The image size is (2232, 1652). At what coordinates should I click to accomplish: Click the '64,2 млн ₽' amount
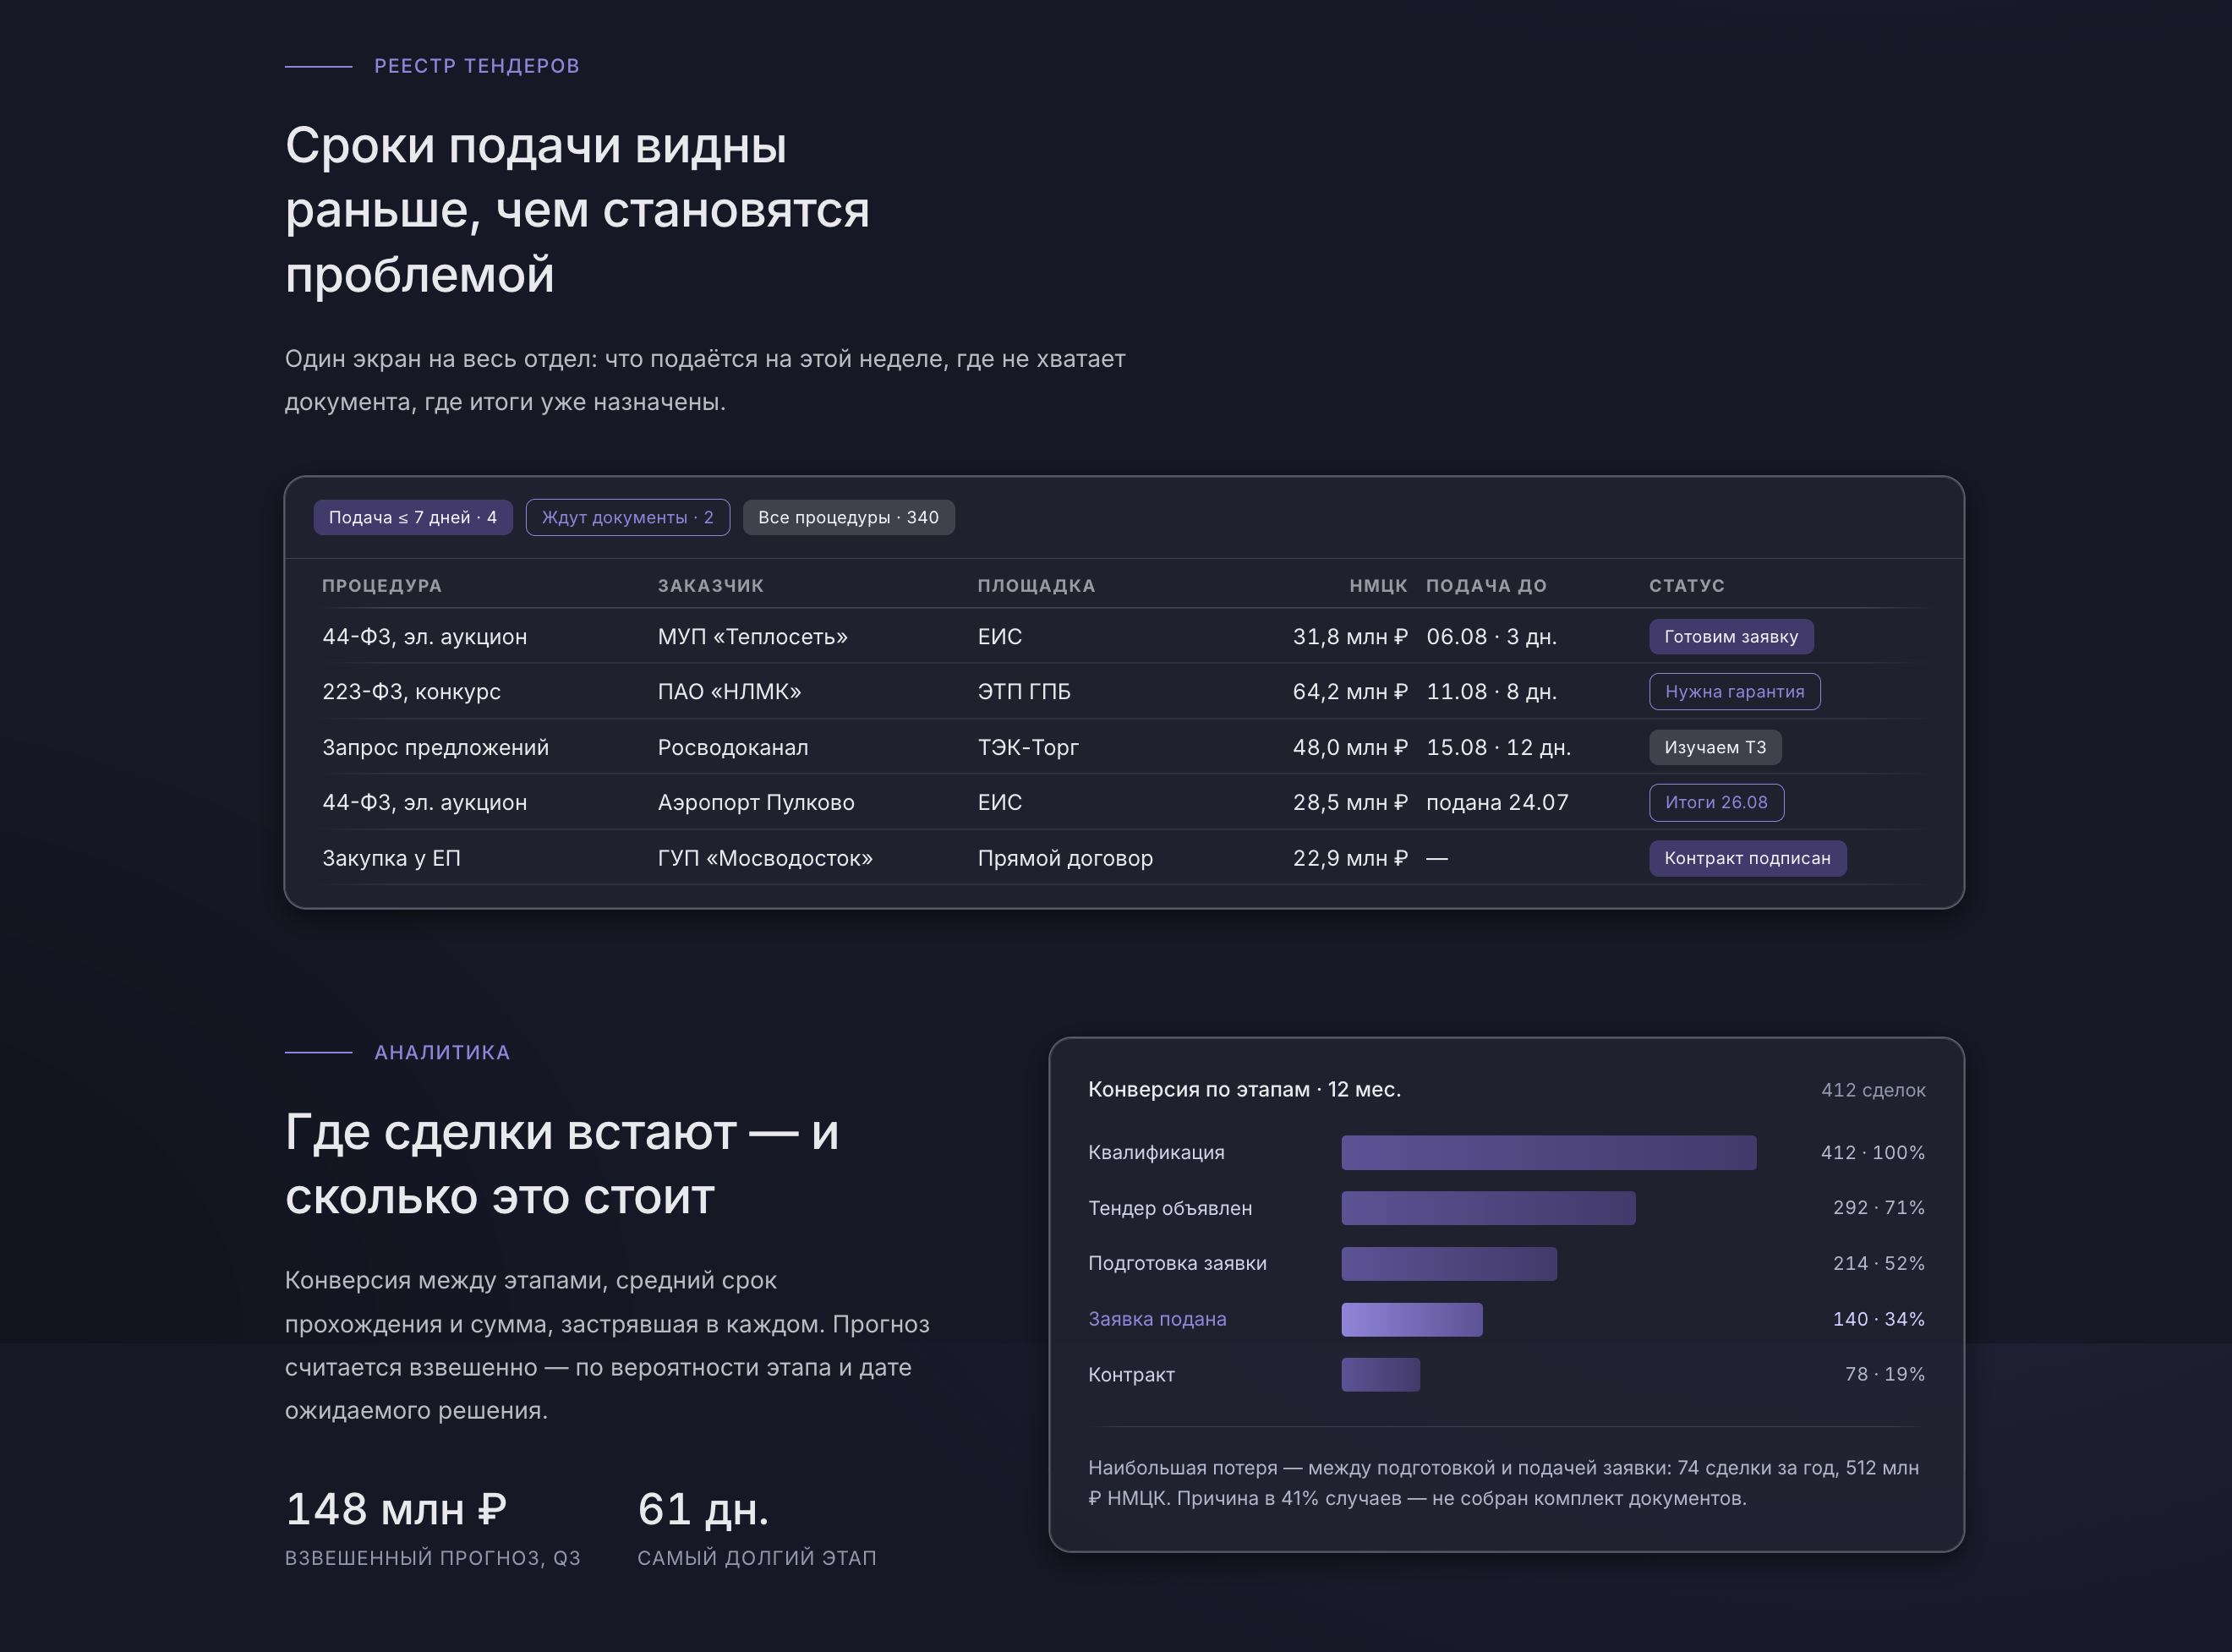pyautogui.click(x=1350, y=691)
